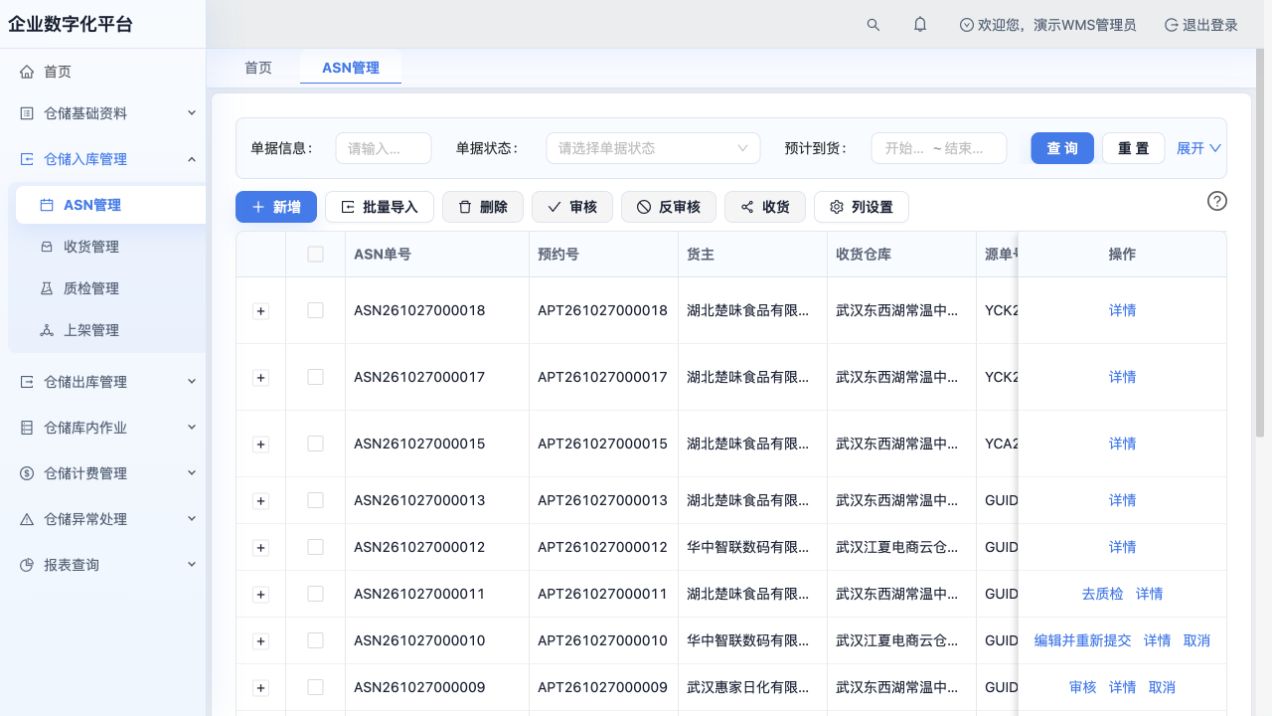The image size is (1272, 716).
Task: Click the 重置 button
Action: (1133, 148)
